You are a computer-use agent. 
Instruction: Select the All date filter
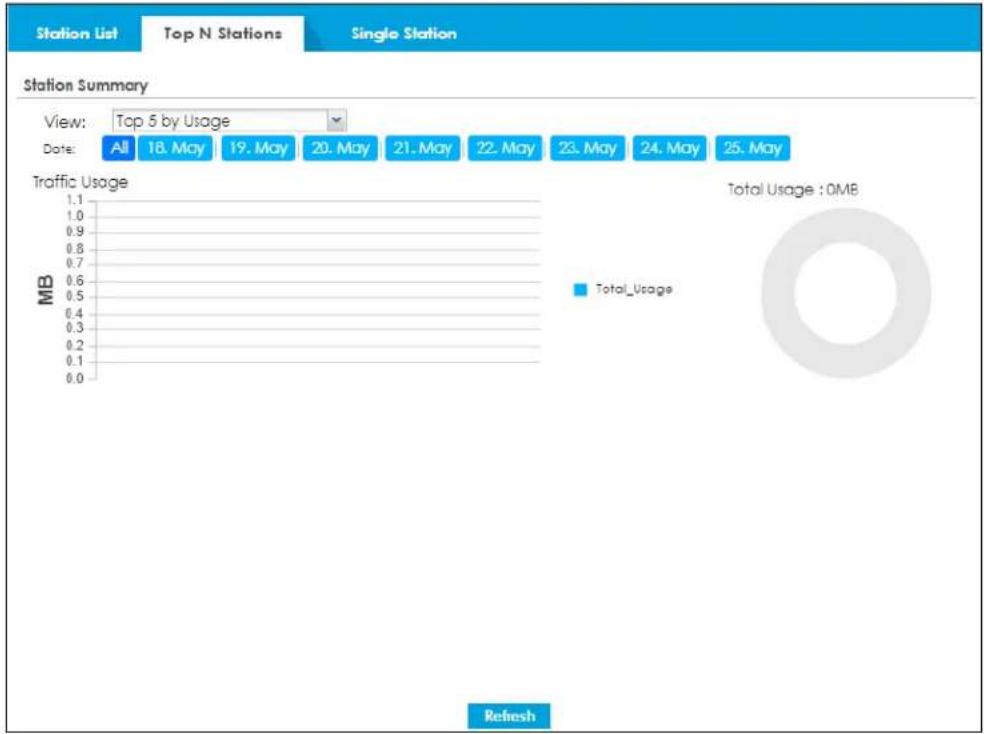click(119, 148)
